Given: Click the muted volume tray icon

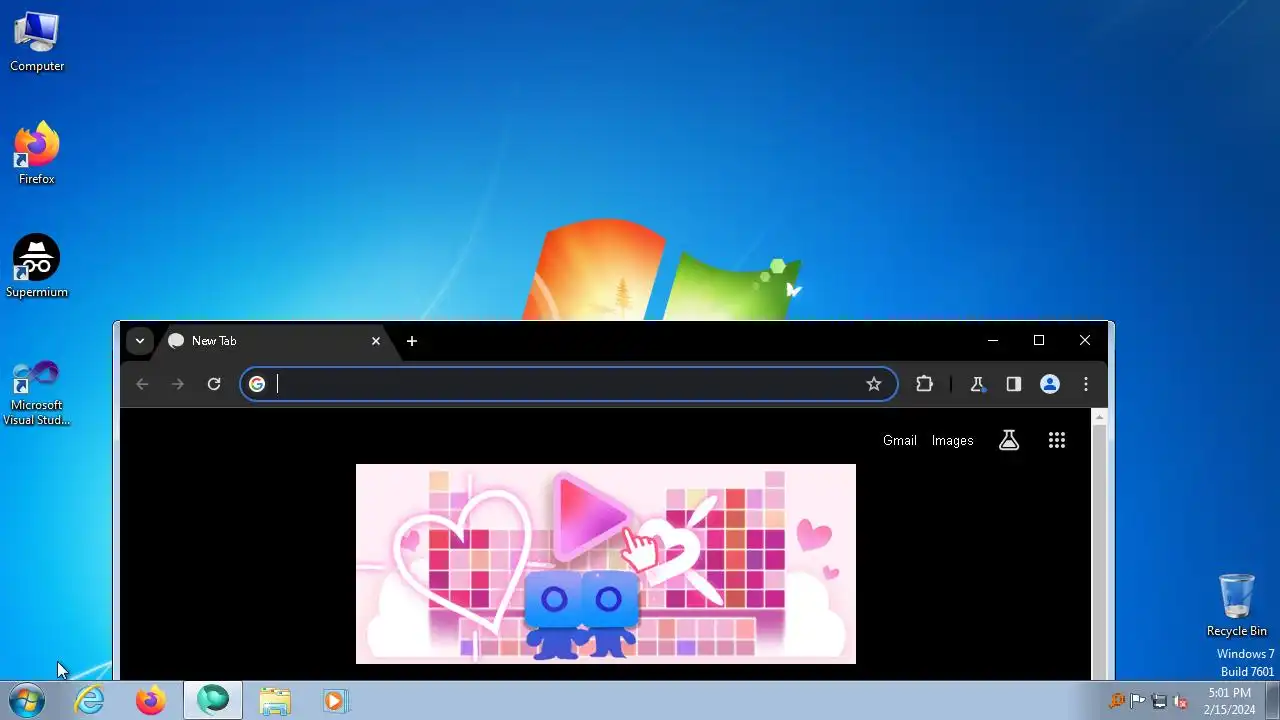Looking at the screenshot, I should pos(1180,701).
